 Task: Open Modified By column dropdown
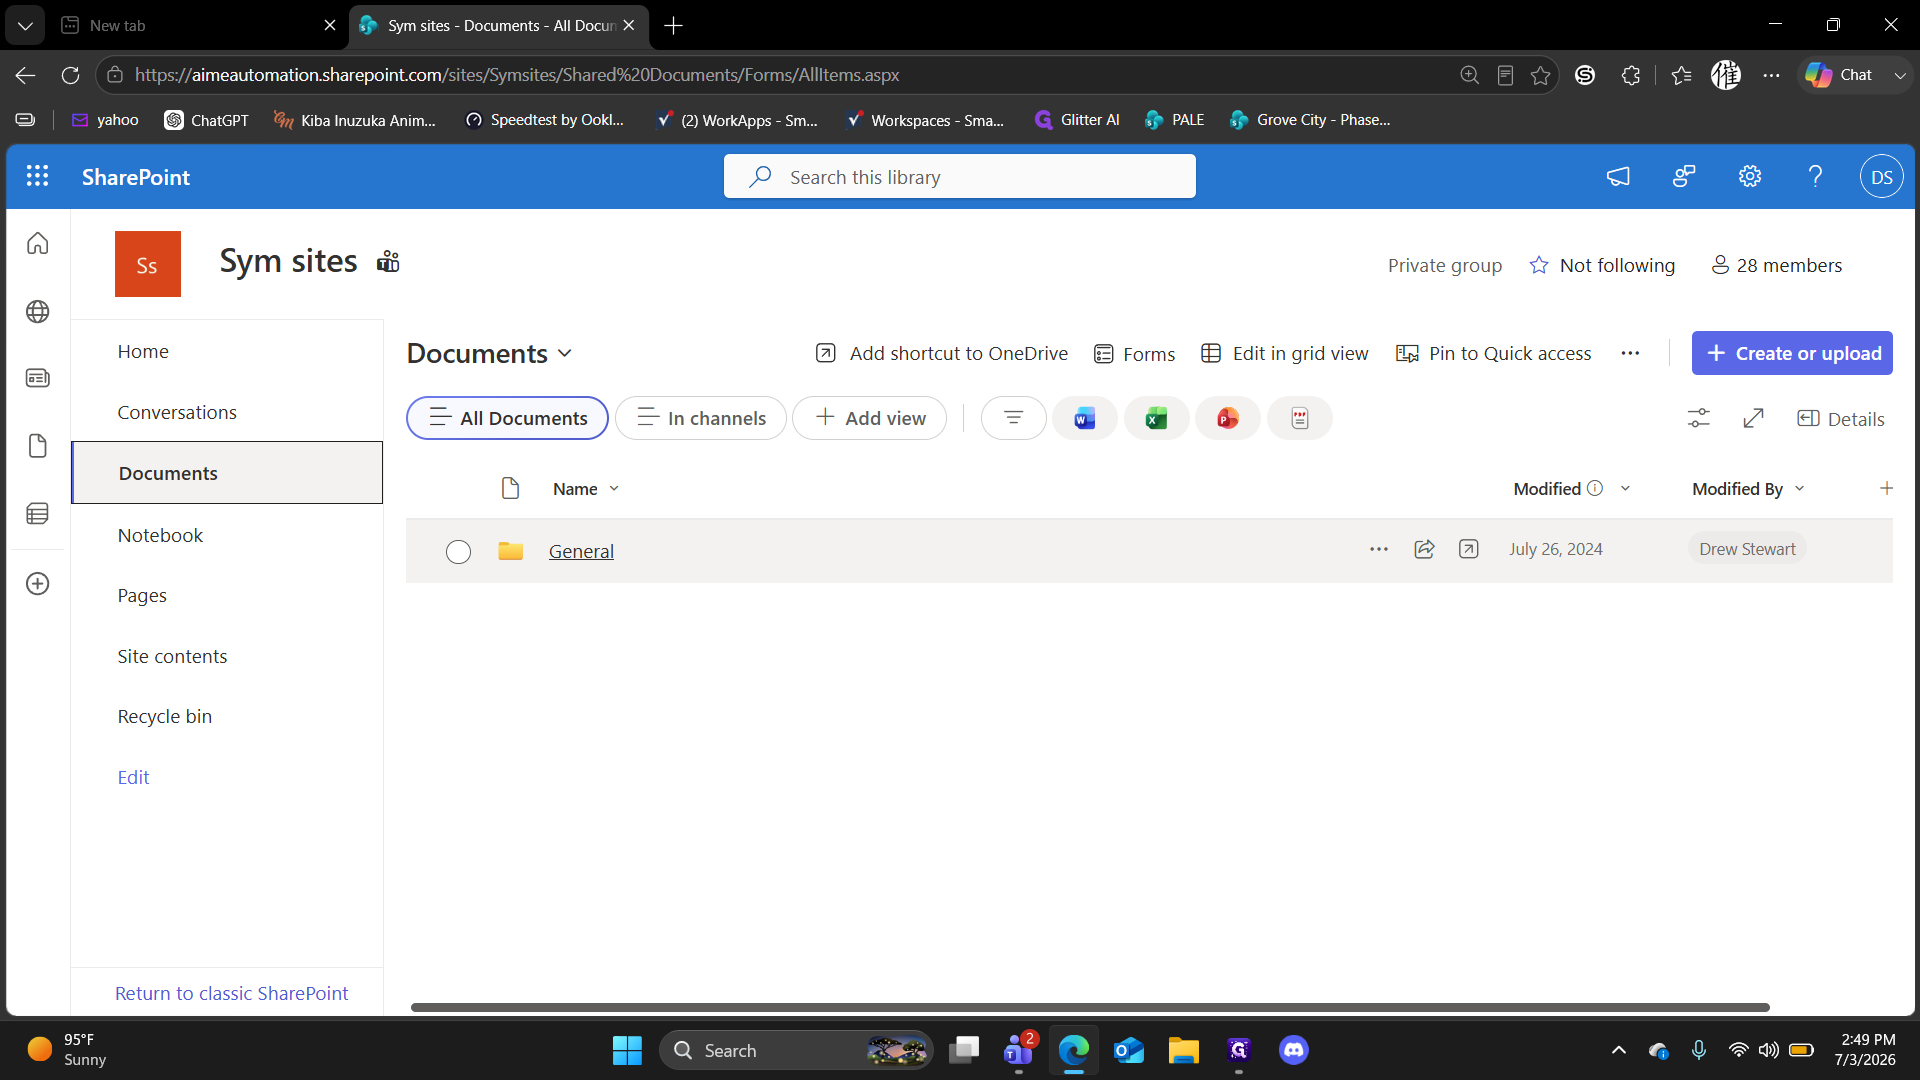click(x=1800, y=489)
